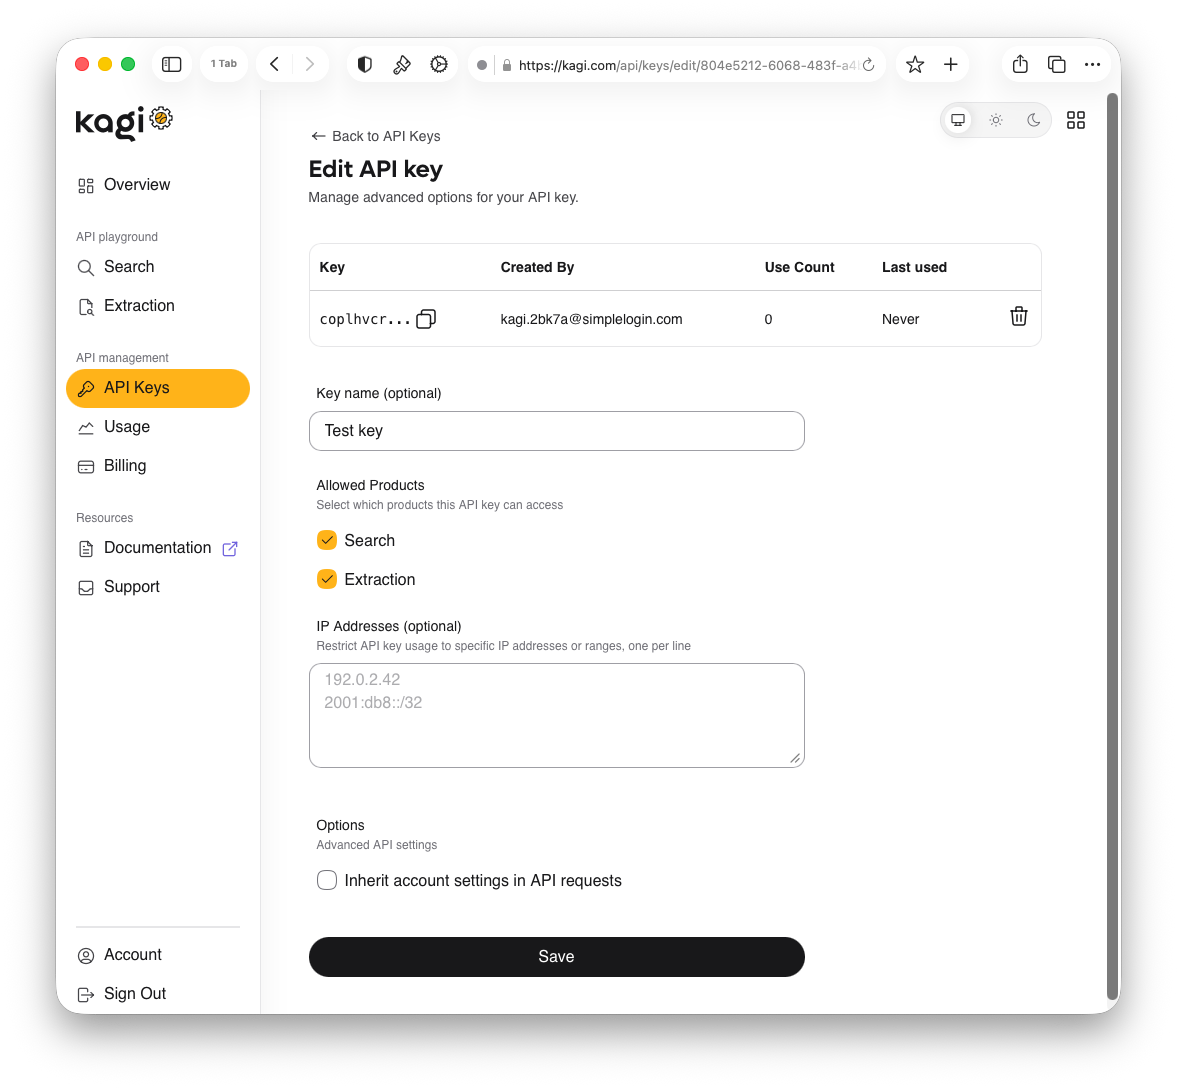This screenshot has height=1088, width=1177.
Task: Go Back to API Keys
Action: (375, 137)
